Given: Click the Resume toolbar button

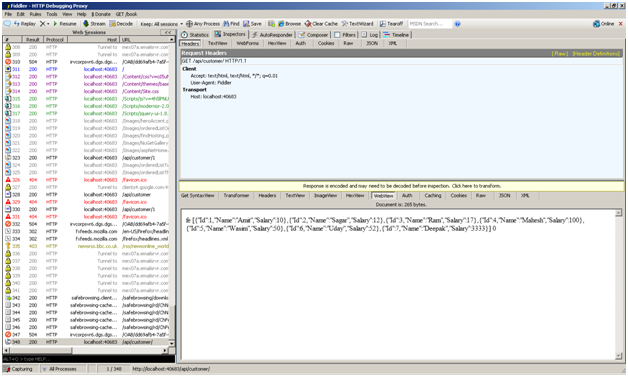Looking at the screenshot, I should (64, 24).
